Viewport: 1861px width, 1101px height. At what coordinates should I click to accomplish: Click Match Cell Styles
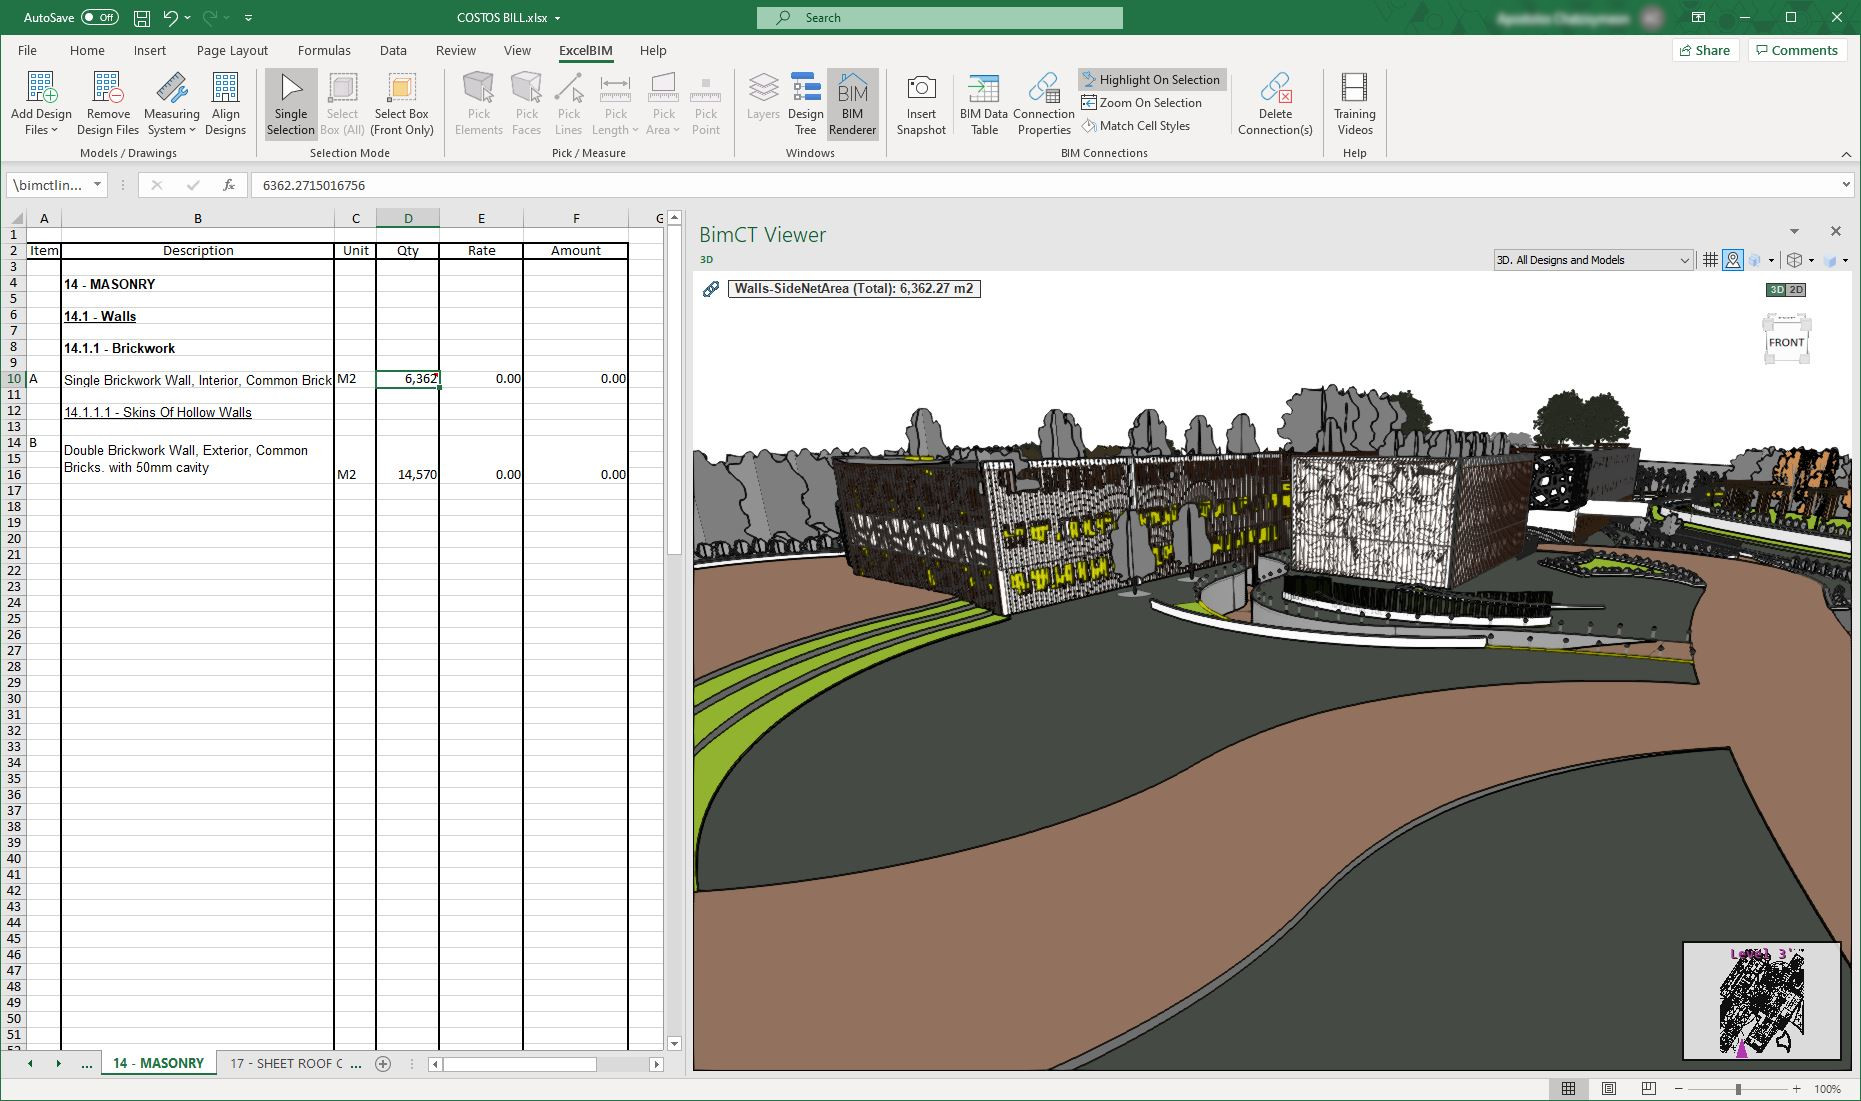coord(1137,126)
